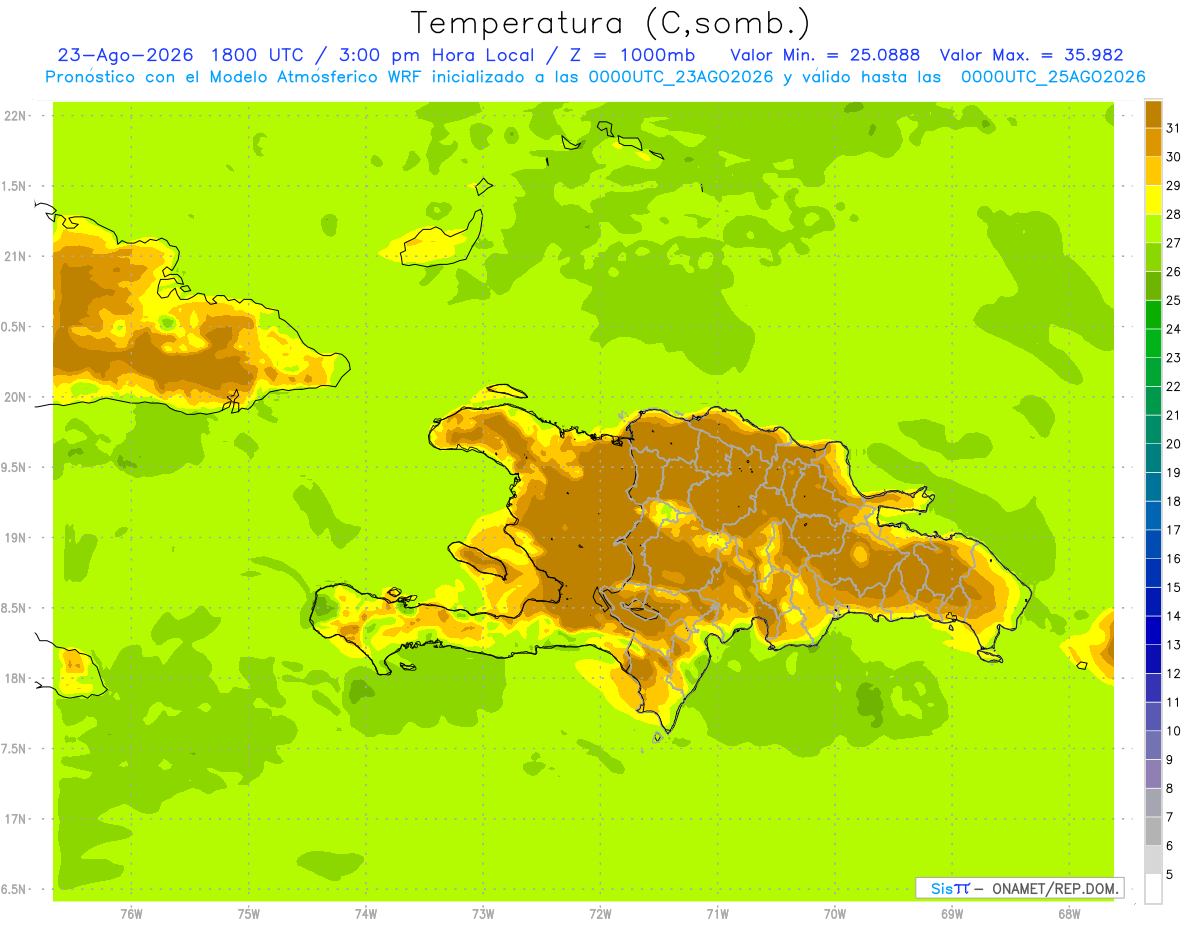
Task: Click the "17N" latitude label
Action: click(x=16, y=820)
